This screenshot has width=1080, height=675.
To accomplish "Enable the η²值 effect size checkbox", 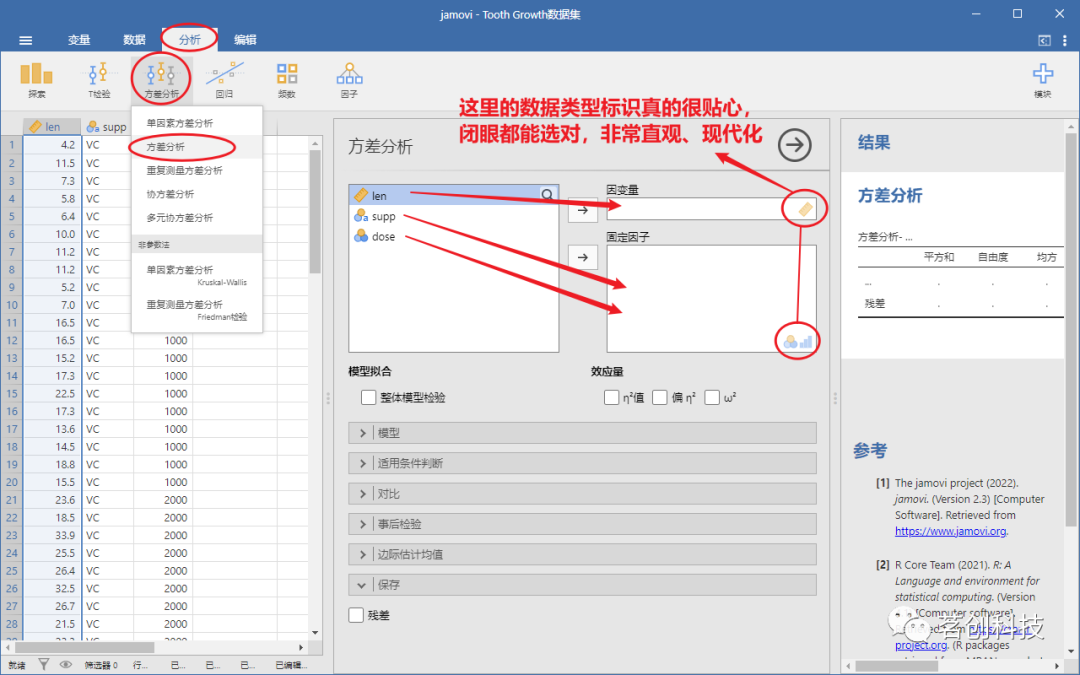I will [611, 397].
